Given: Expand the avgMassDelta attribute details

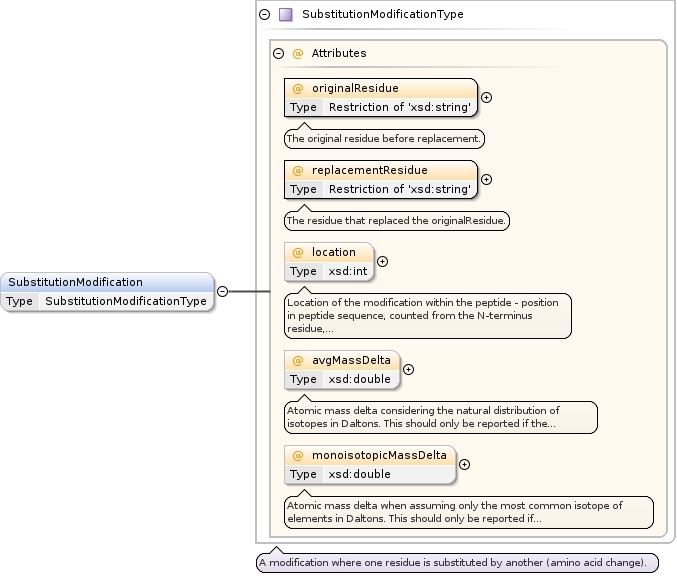Looking at the screenshot, I should click(x=408, y=369).
